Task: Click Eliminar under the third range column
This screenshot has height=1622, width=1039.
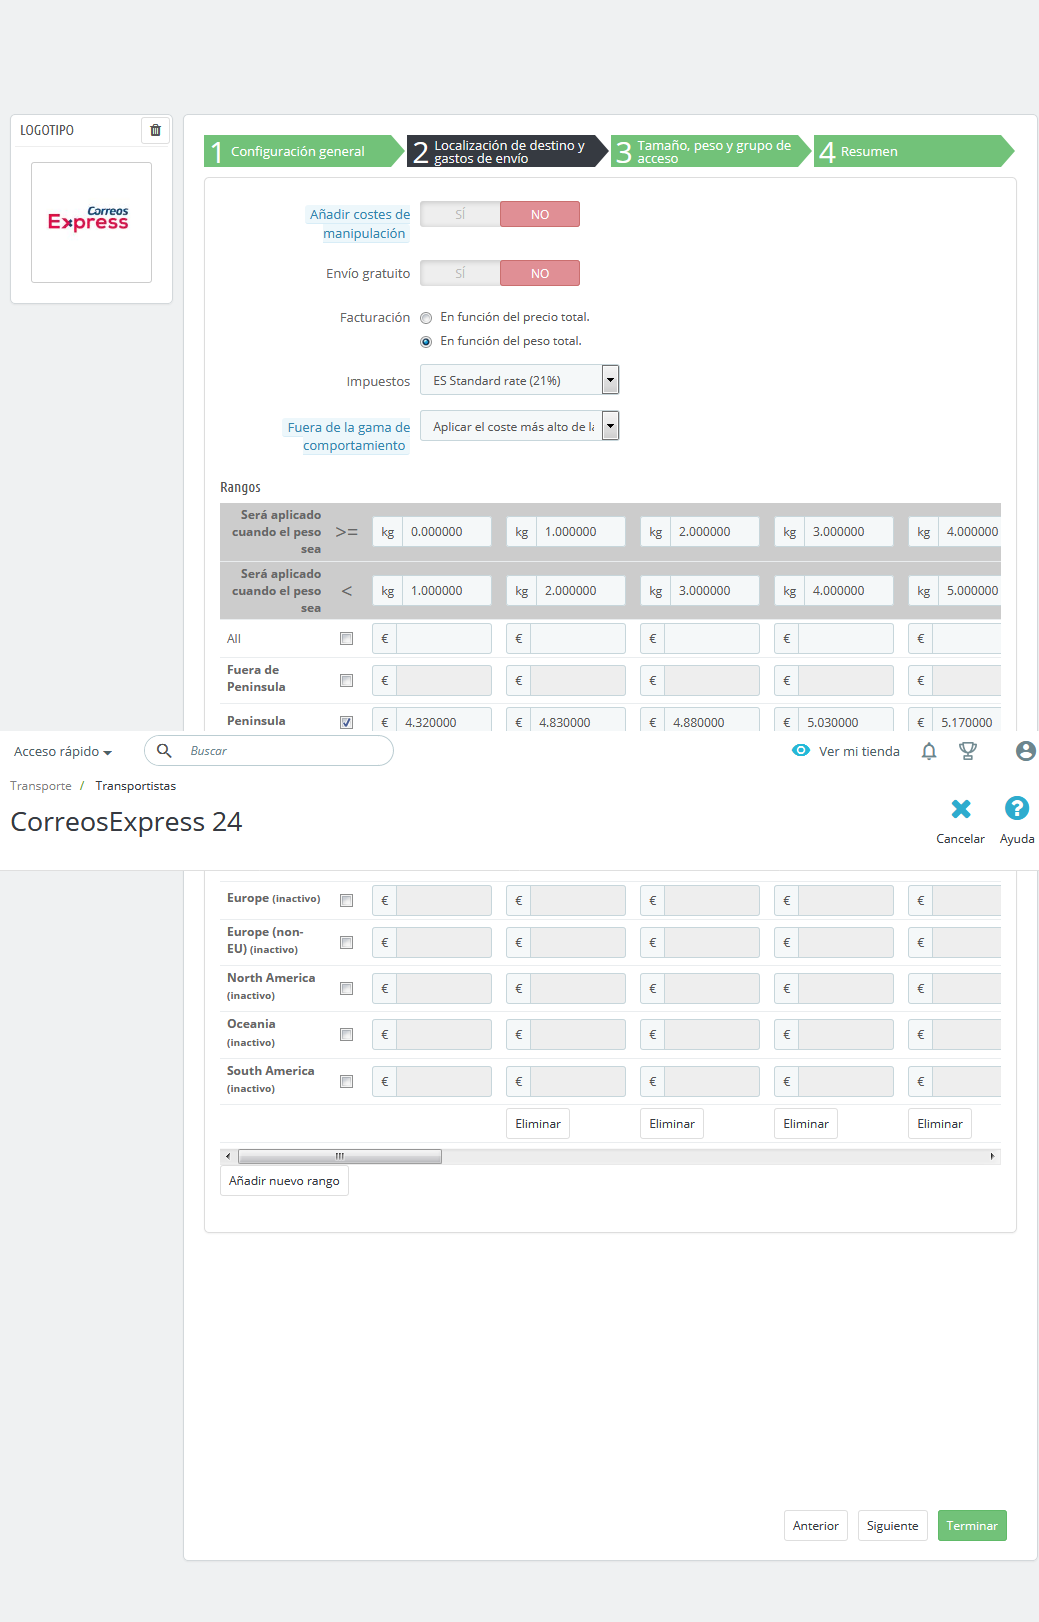Action: [672, 1124]
